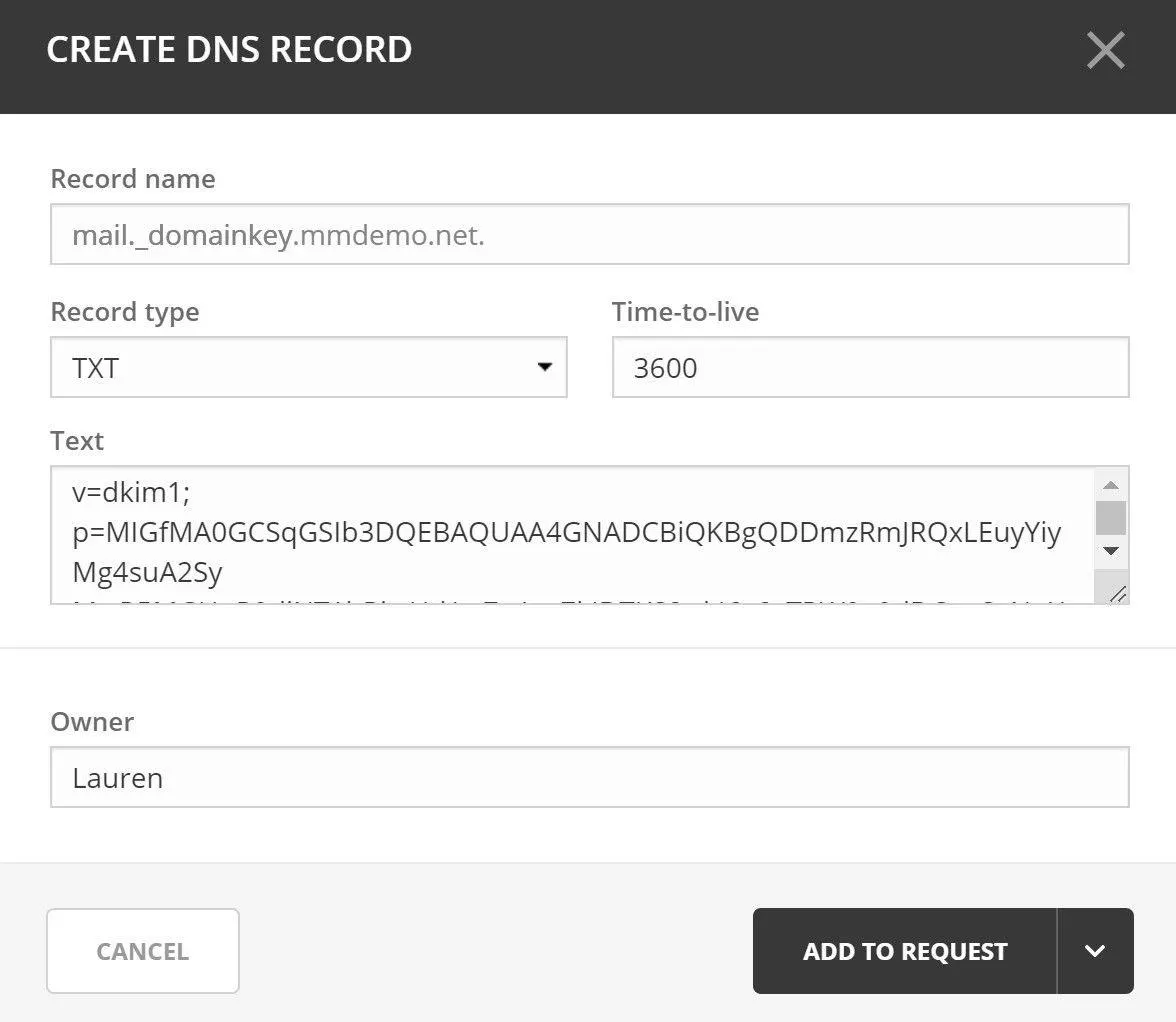Click the Record name input field
Viewport: 1176px width, 1022px height.
click(x=590, y=234)
